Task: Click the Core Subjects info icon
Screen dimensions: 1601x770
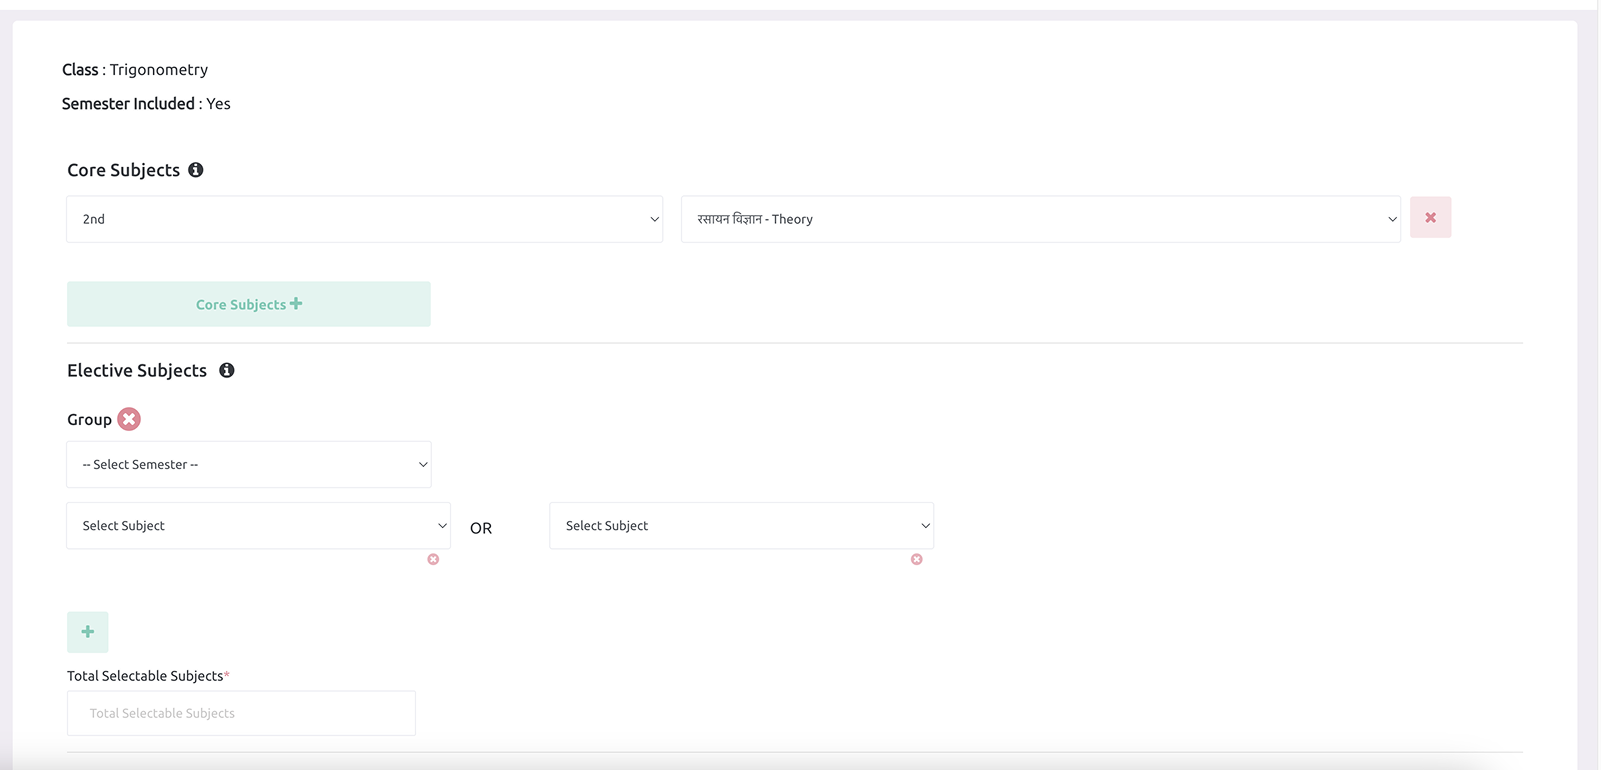Action: (196, 170)
